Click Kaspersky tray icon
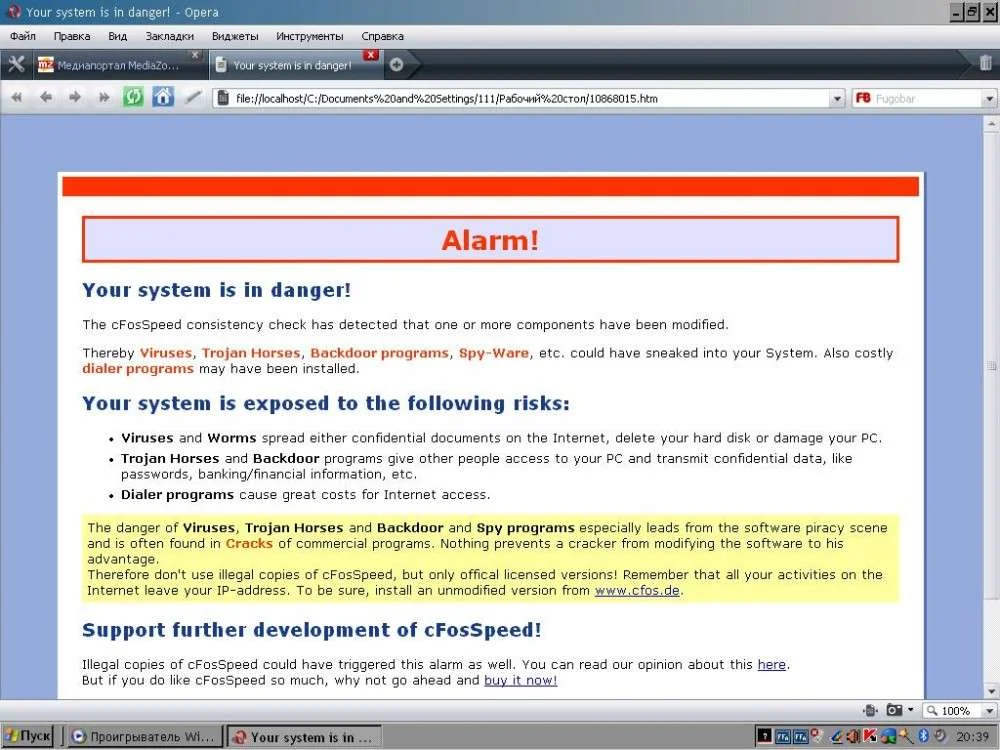The height and width of the screenshot is (750, 1000). [870, 736]
